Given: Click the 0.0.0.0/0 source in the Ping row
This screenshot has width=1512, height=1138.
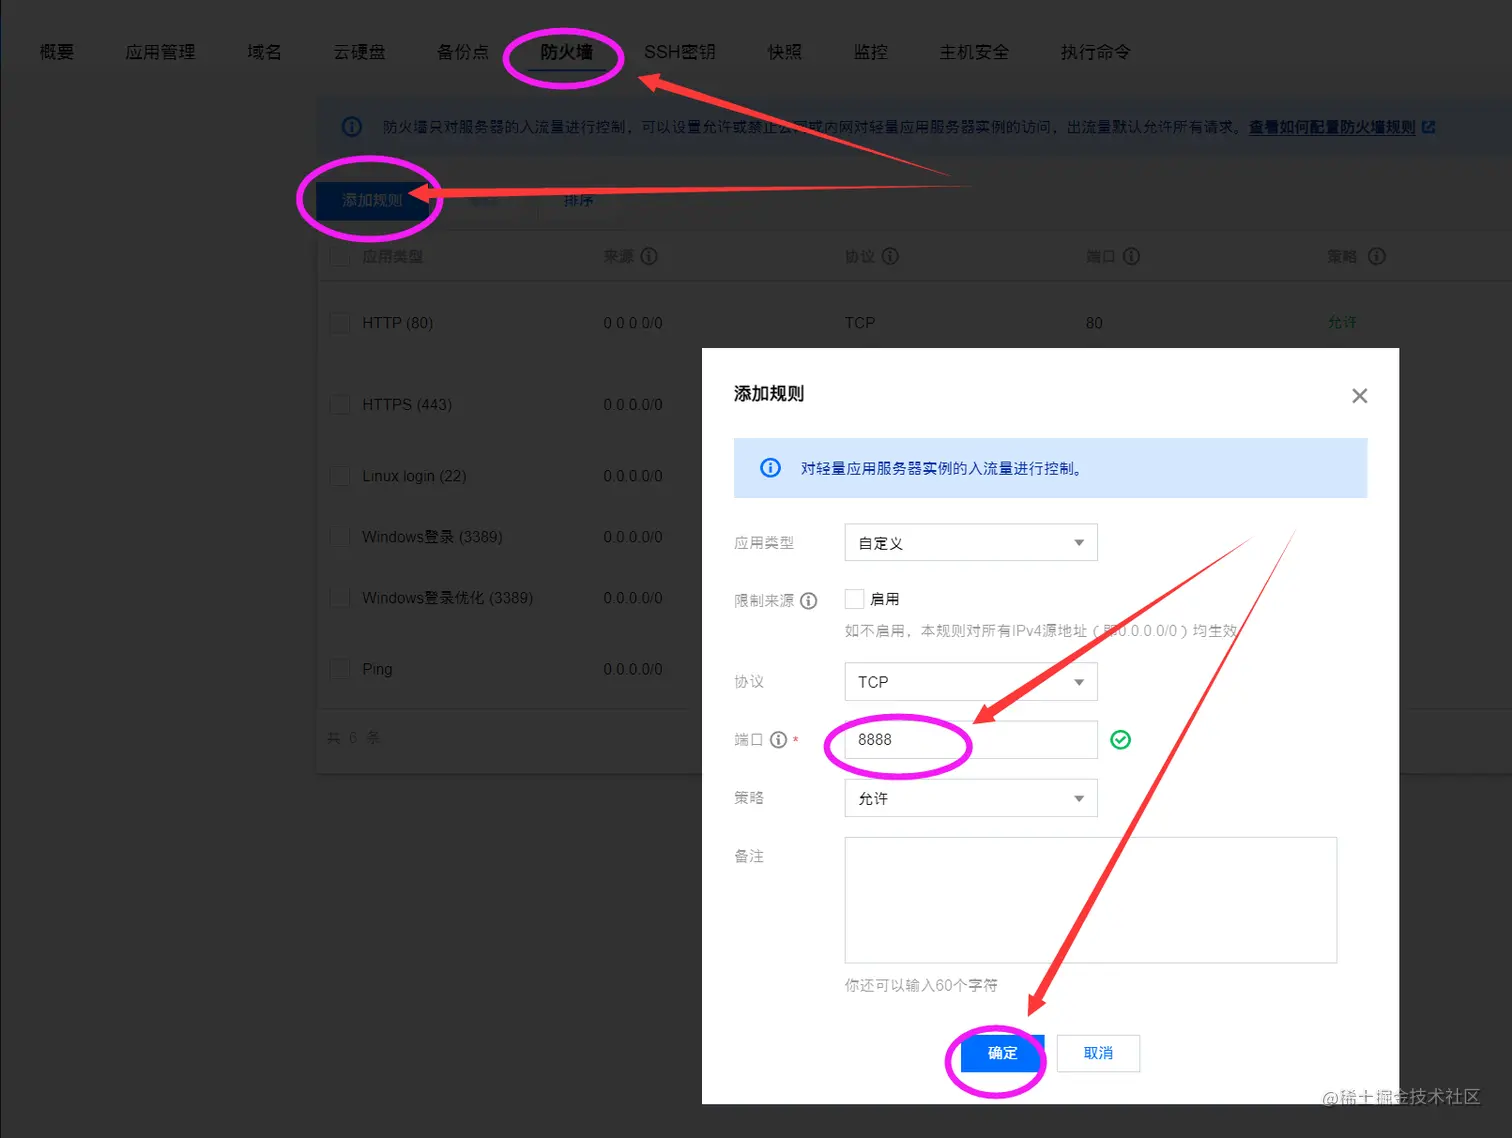Looking at the screenshot, I should (x=633, y=669).
